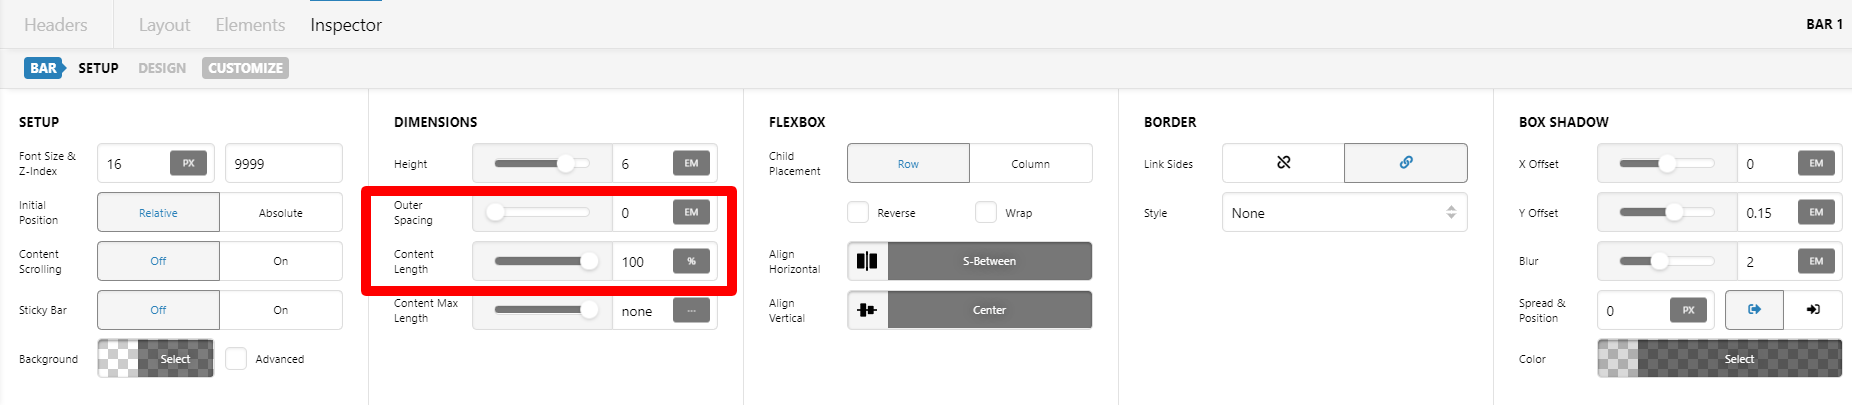The image size is (1852, 405).
Task: Turn Sticky Bar On
Action: pyautogui.click(x=281, y=310)
